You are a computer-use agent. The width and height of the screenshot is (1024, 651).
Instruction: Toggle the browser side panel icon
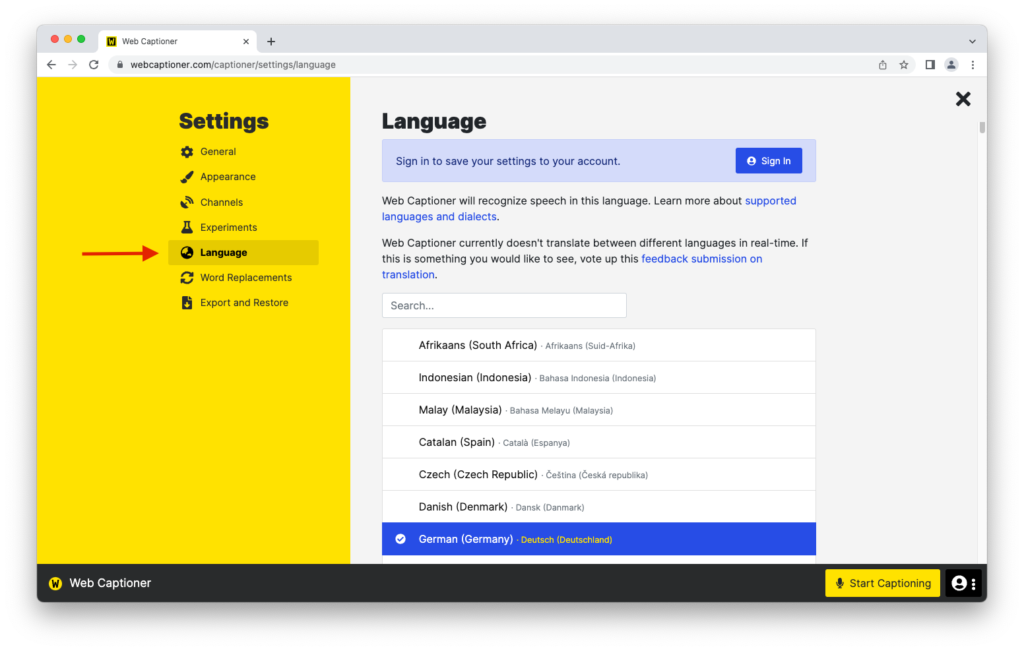pos(930,65)
